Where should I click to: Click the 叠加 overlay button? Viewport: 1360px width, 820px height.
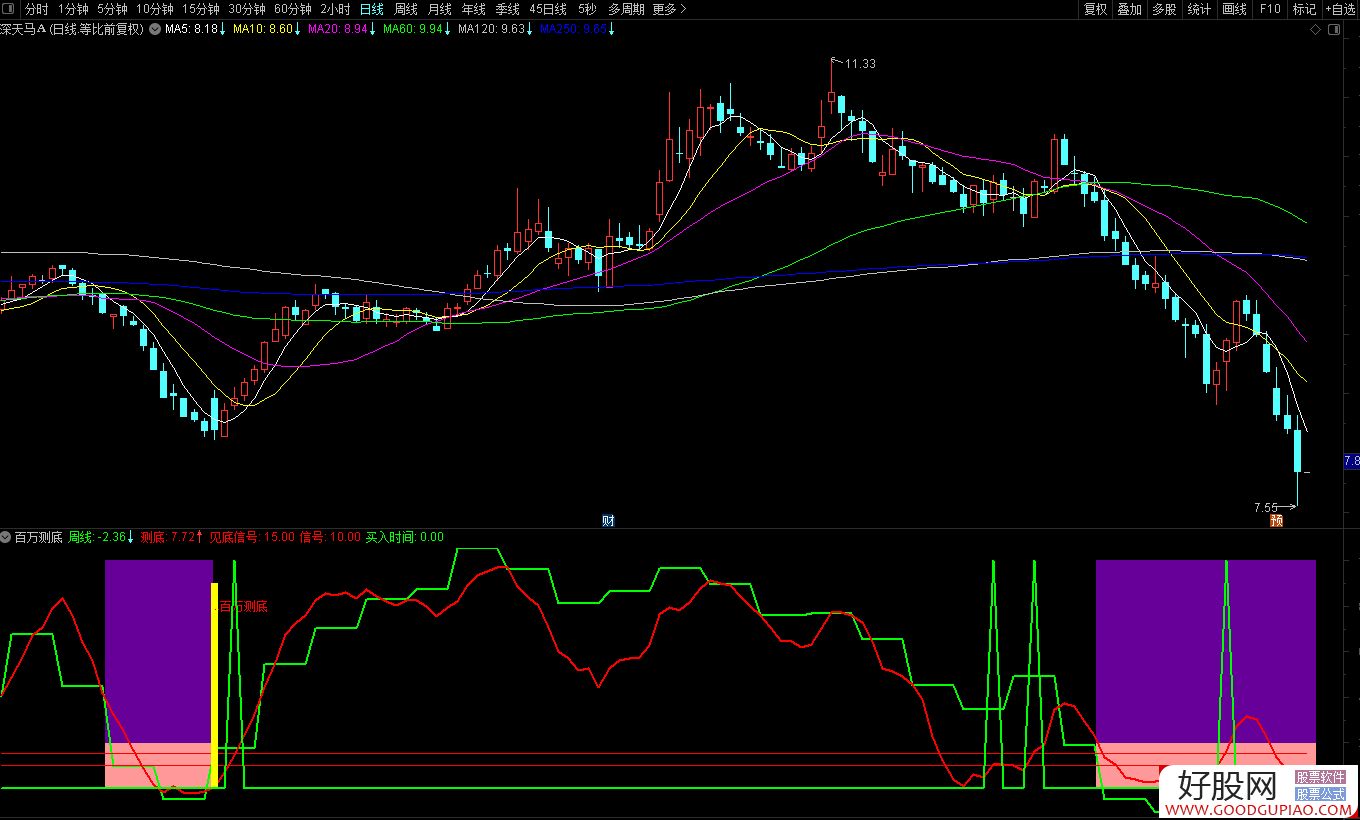click(x=1130, y=9)
